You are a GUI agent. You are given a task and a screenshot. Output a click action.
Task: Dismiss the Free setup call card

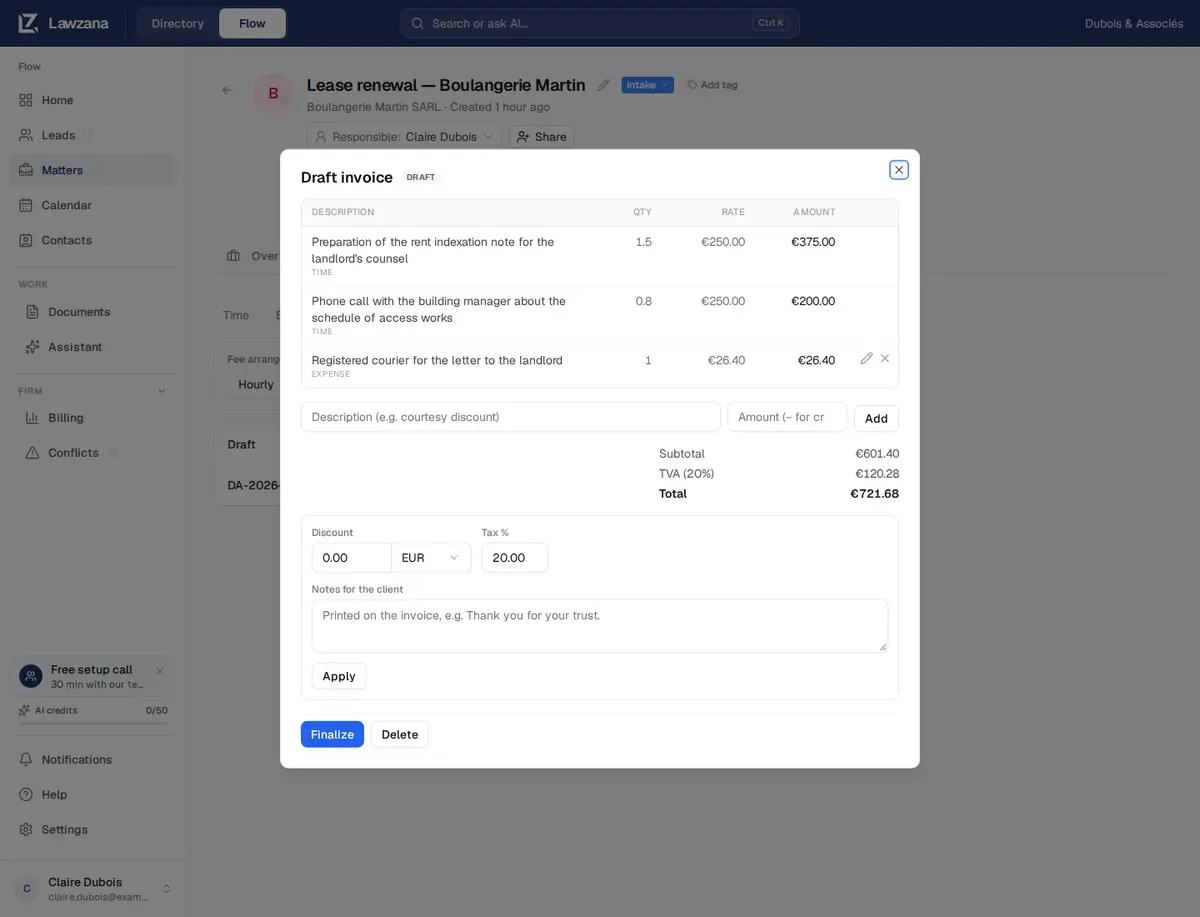160,671
